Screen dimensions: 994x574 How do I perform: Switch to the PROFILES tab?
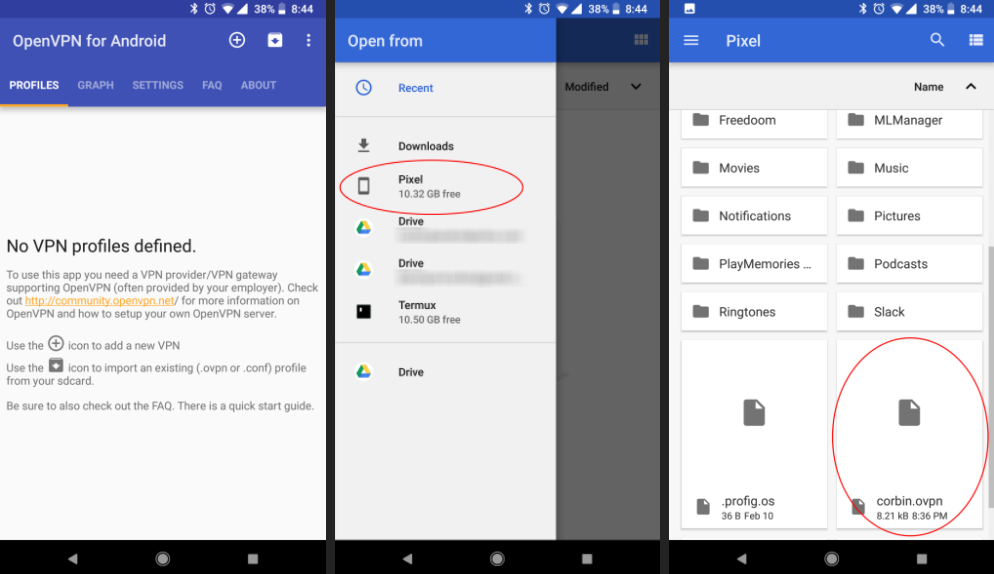34,85
